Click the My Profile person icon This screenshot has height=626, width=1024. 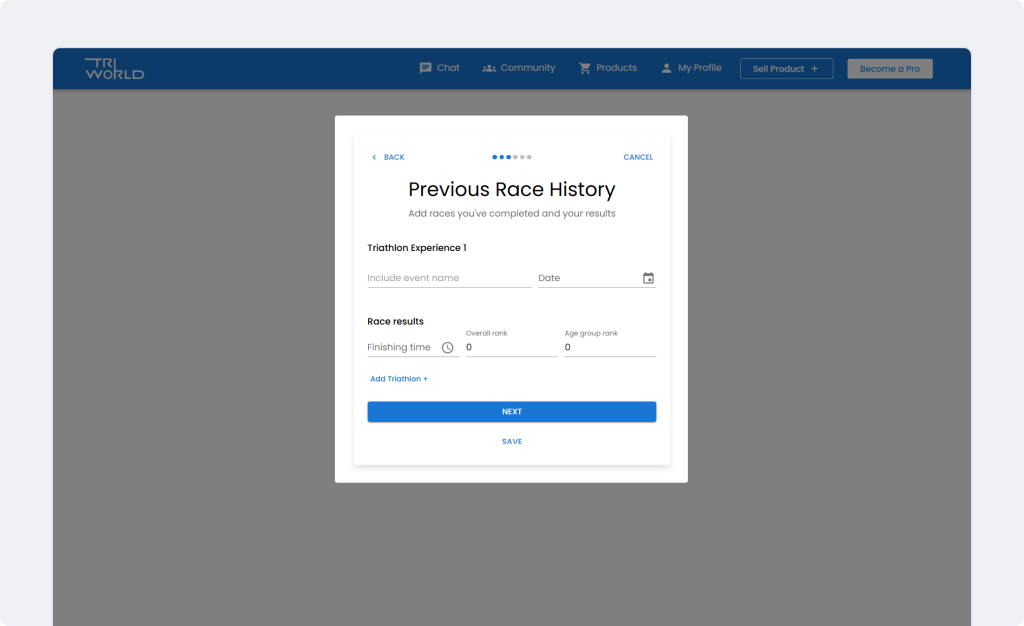pos(666,68)
